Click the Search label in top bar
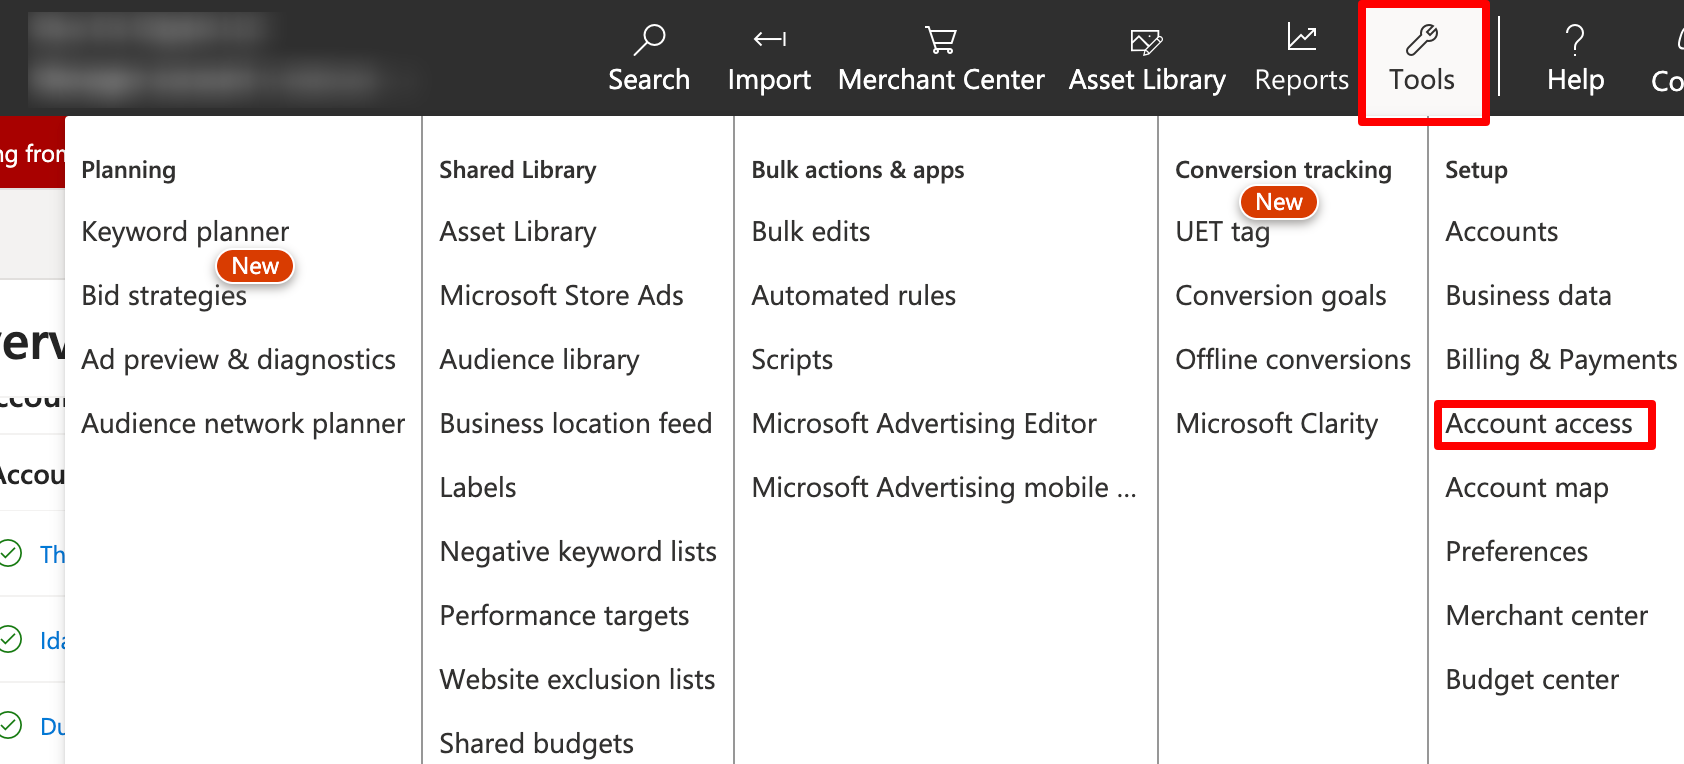1684x764 pixels. coord(649,80)
